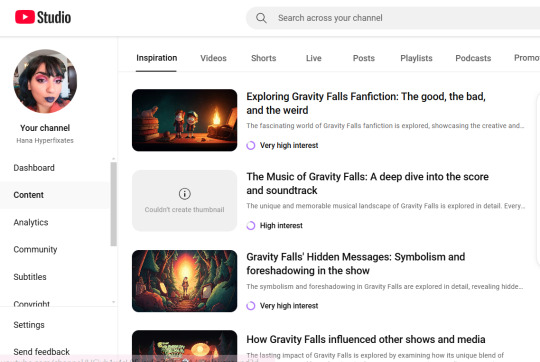Viewport: 540px width, 362px height.
Task: Switch to the Promotions tab
Action: 527,58
